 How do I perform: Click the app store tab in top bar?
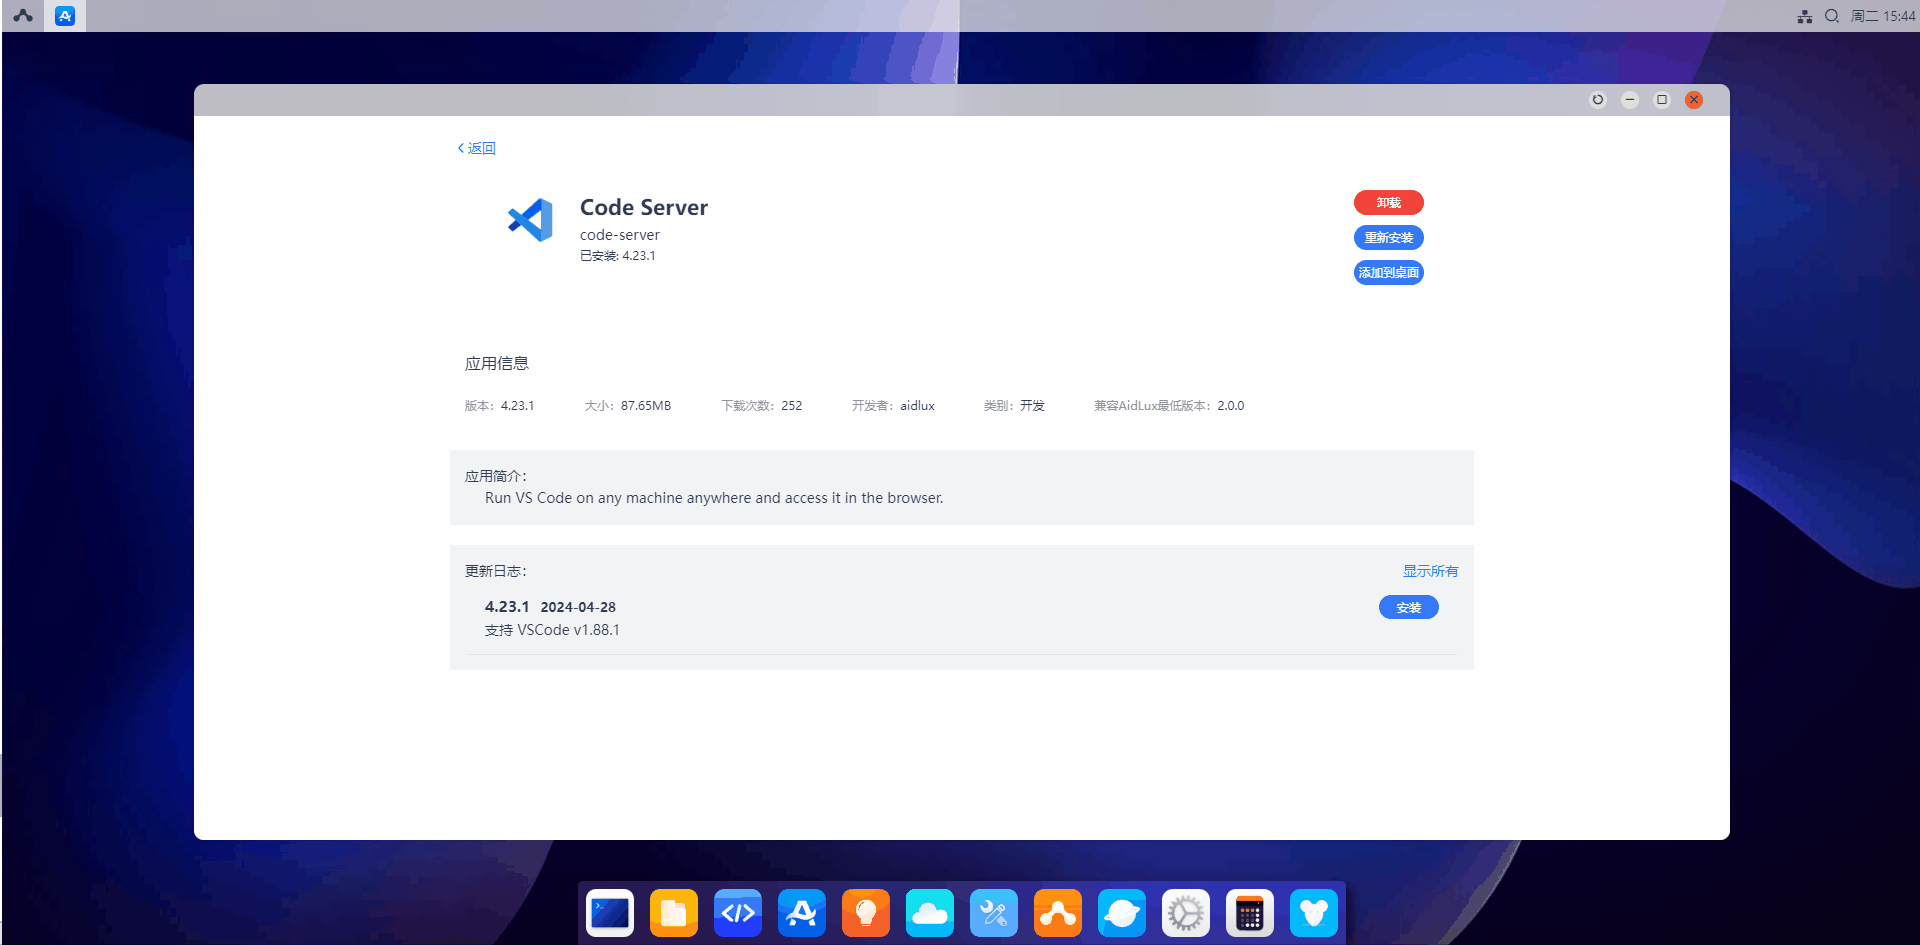[x=65, y=16]
